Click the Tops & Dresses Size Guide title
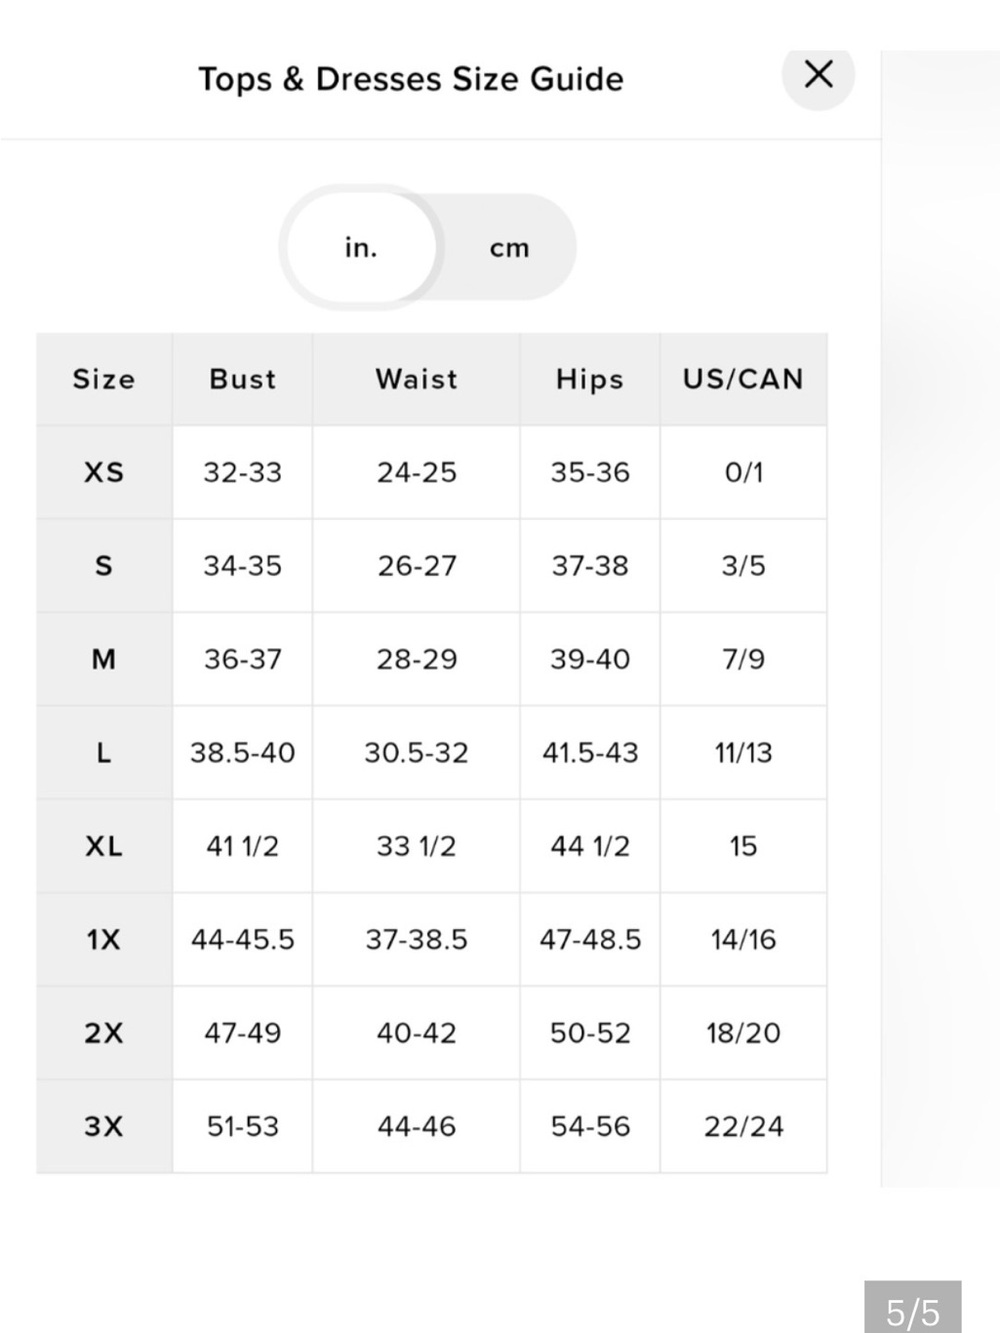Screen dimensions: 1000x1333 (411, 79)
